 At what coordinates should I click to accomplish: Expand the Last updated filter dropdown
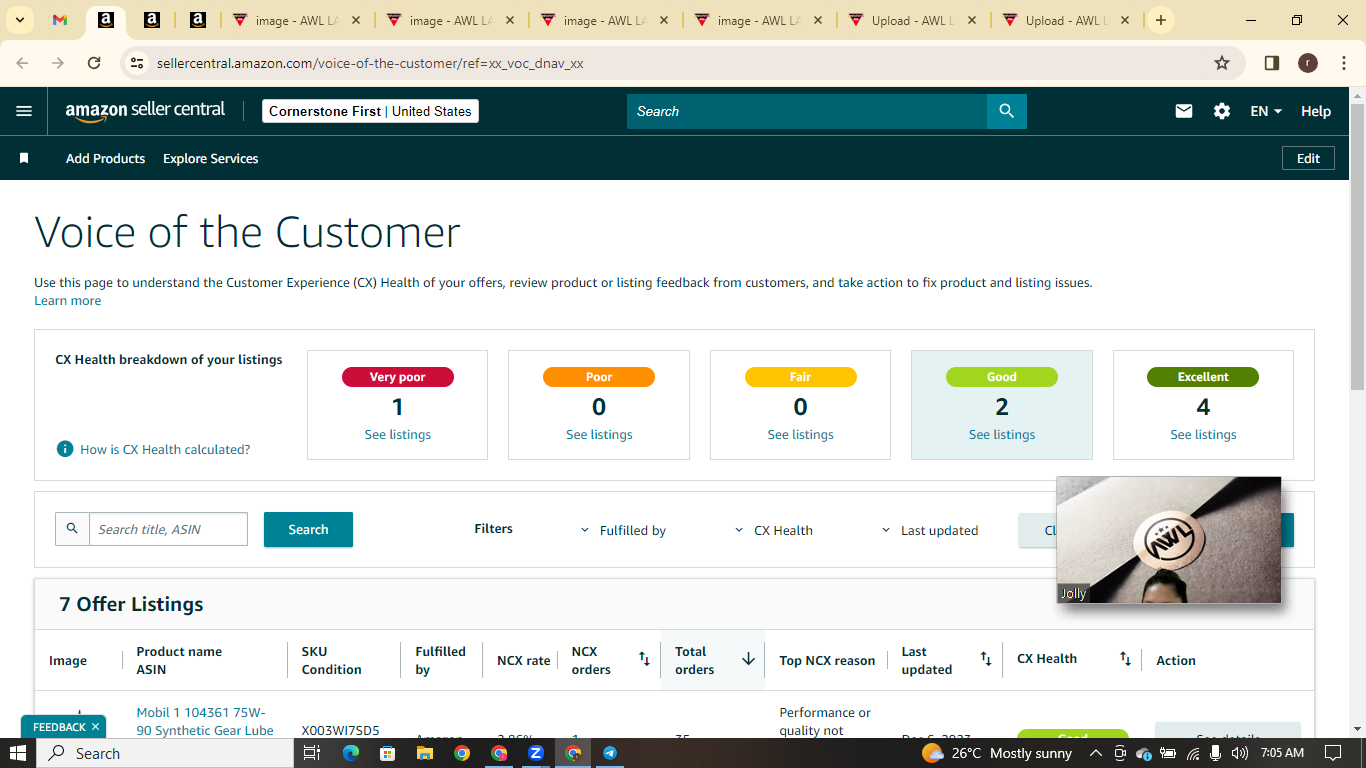pyautogui.click(x=929, y=531)
